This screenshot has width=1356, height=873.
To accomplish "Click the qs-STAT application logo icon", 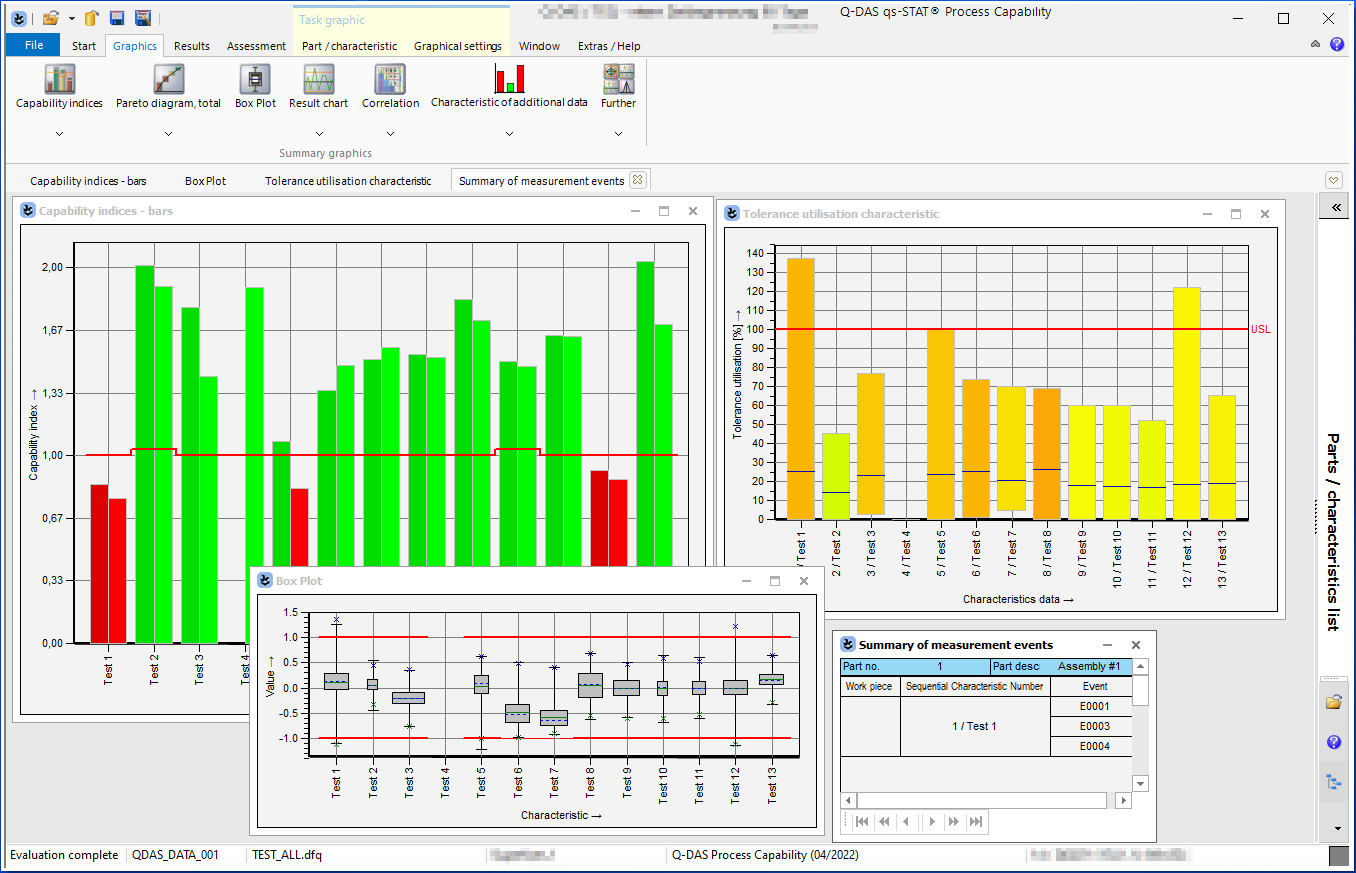I will point(17,18).
